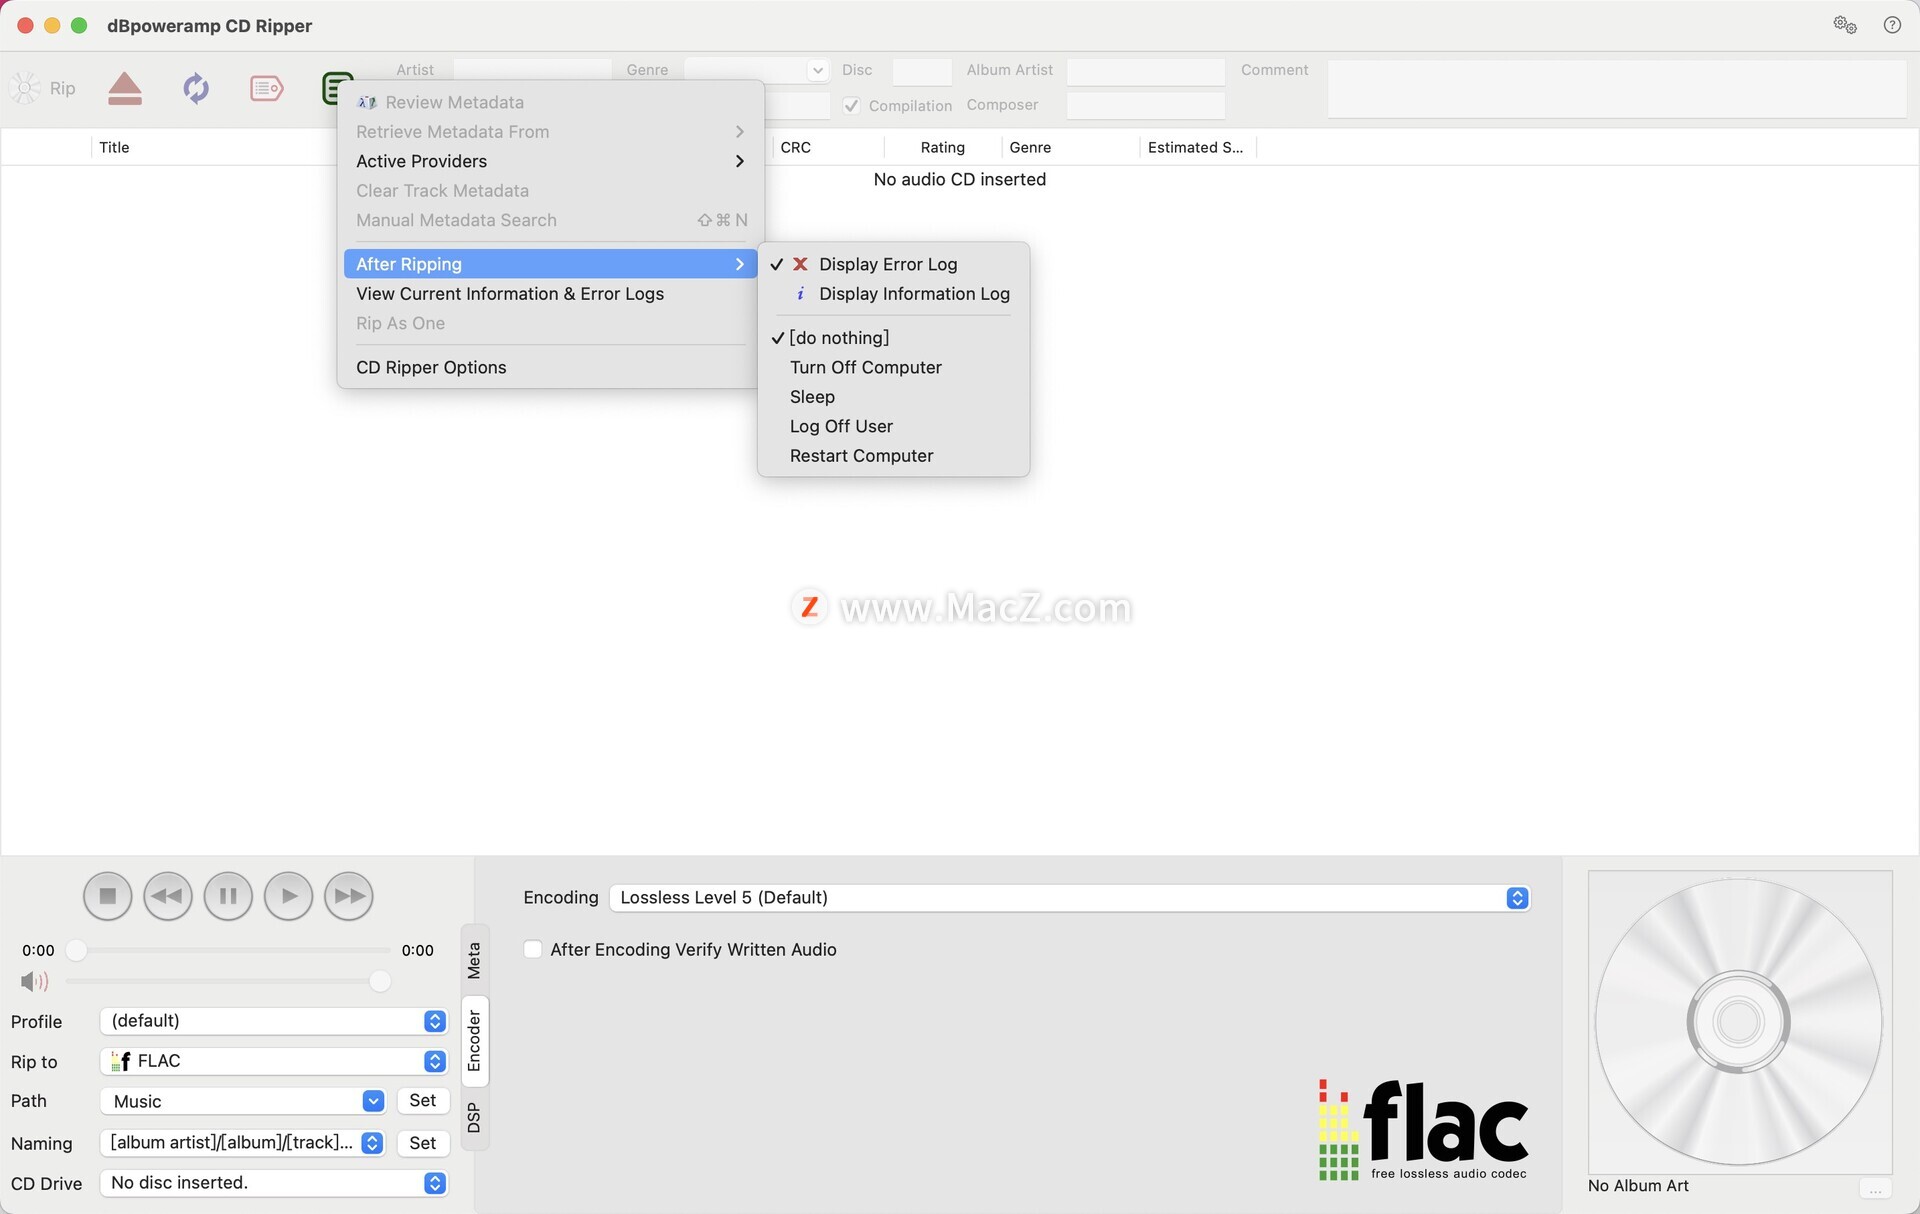1920x1214 pixels.
Task: Open View Current Information & Error Logs
Action: (550, 294)
